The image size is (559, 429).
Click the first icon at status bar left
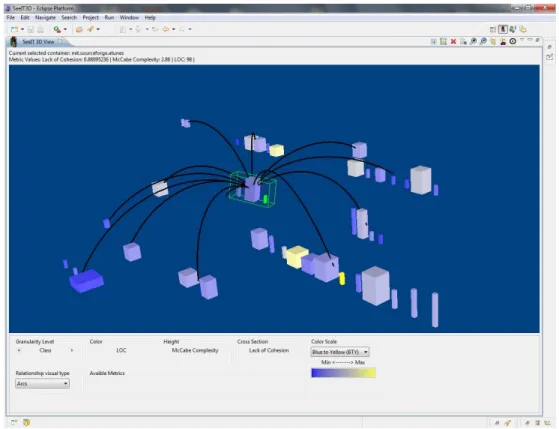click(x=14, y=423)
